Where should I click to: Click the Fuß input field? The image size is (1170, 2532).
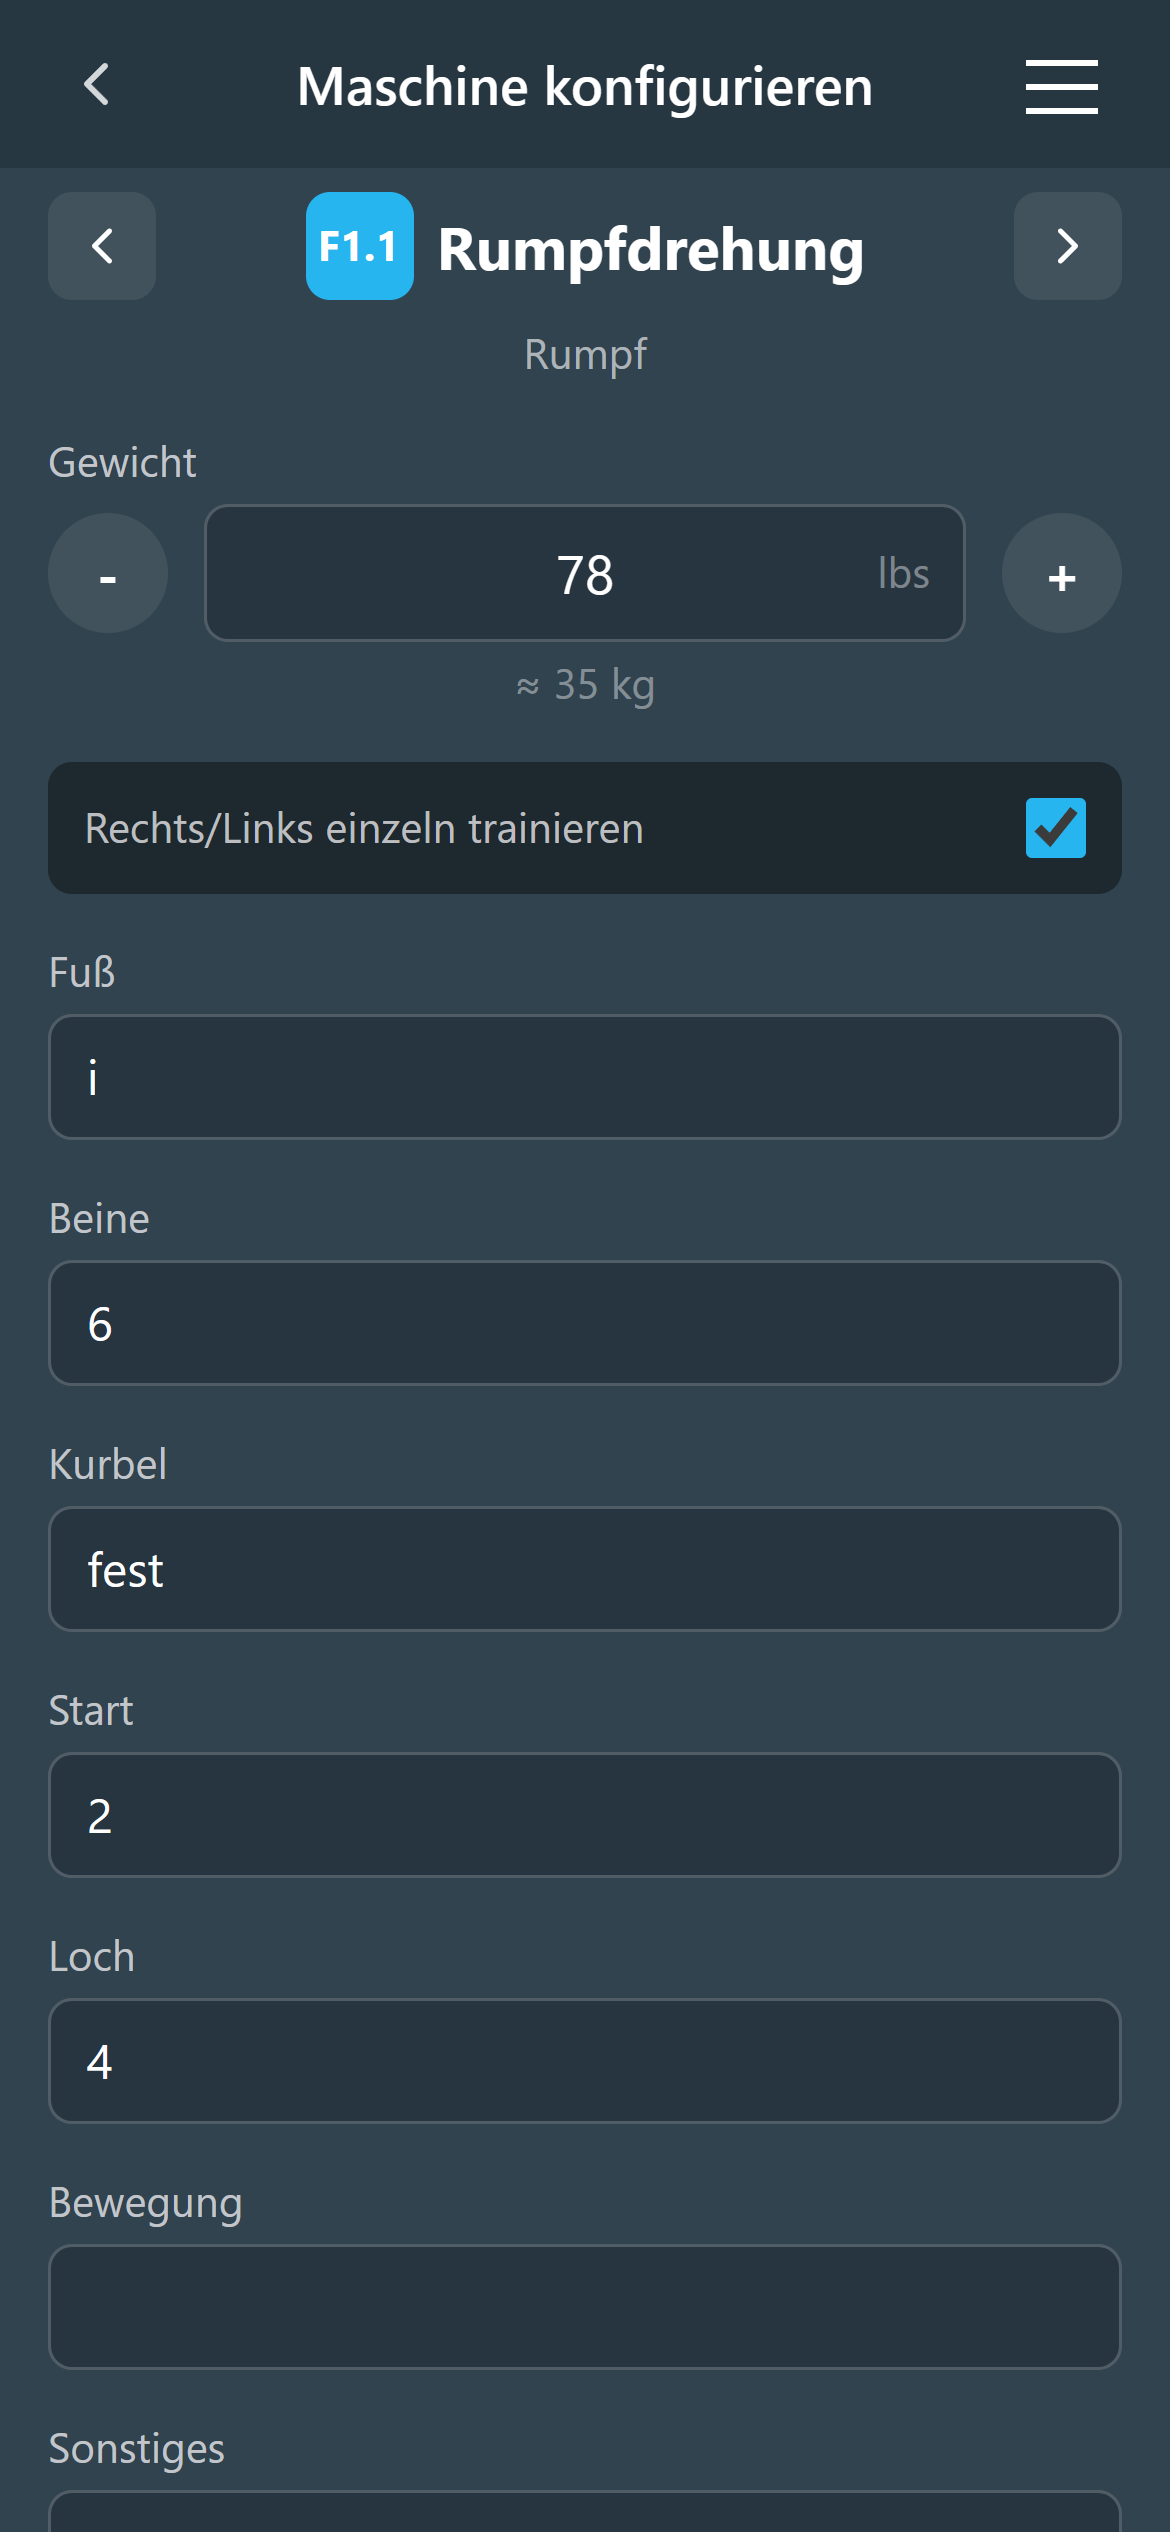click(585, 1077)
